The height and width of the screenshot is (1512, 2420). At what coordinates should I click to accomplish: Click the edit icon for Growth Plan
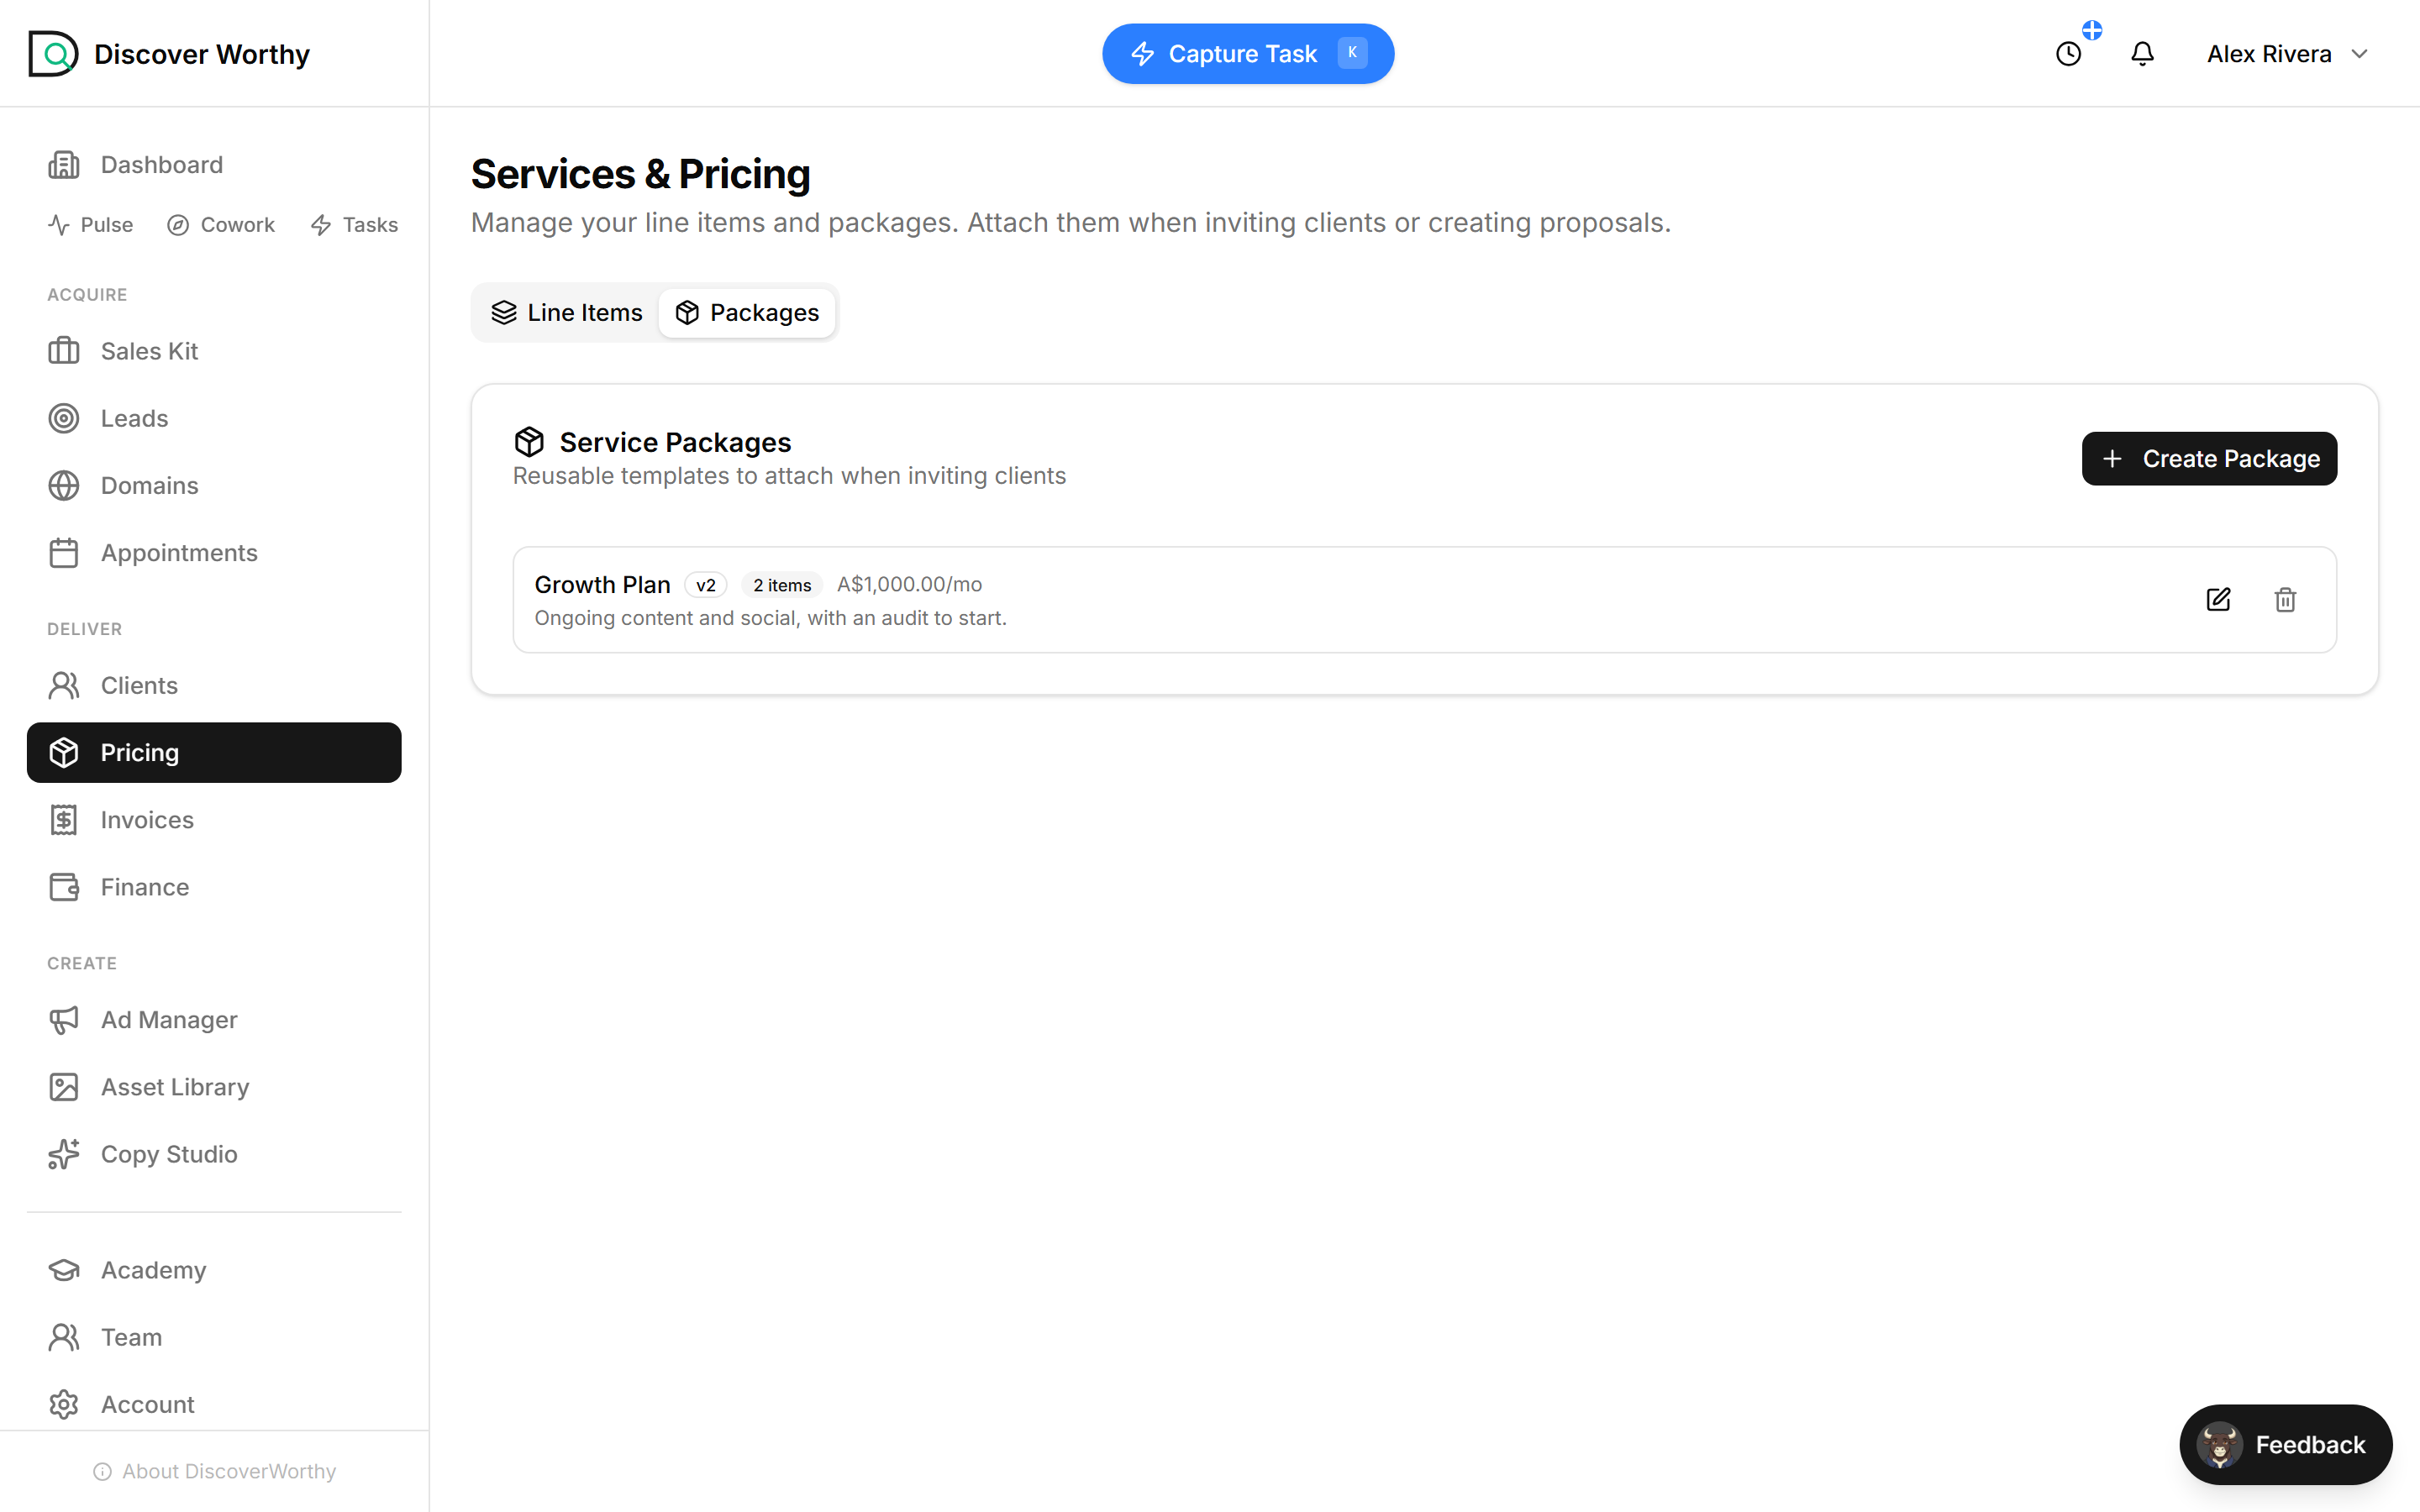point(2218,599)
